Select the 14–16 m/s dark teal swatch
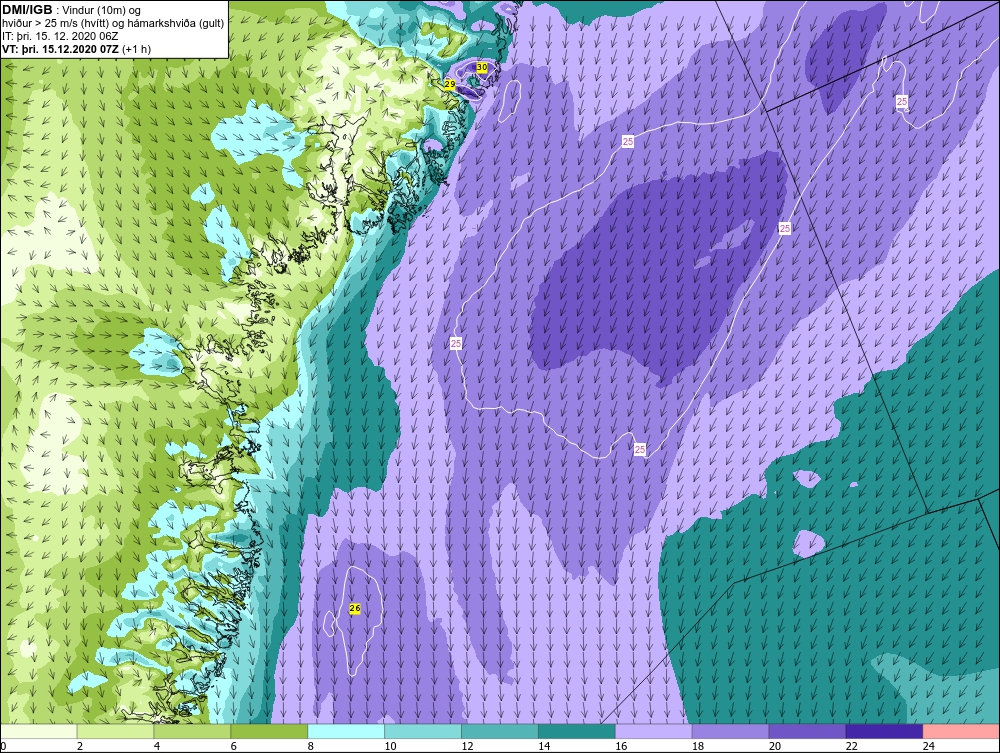Viewport: 1000px width, 753px height. 577,731
